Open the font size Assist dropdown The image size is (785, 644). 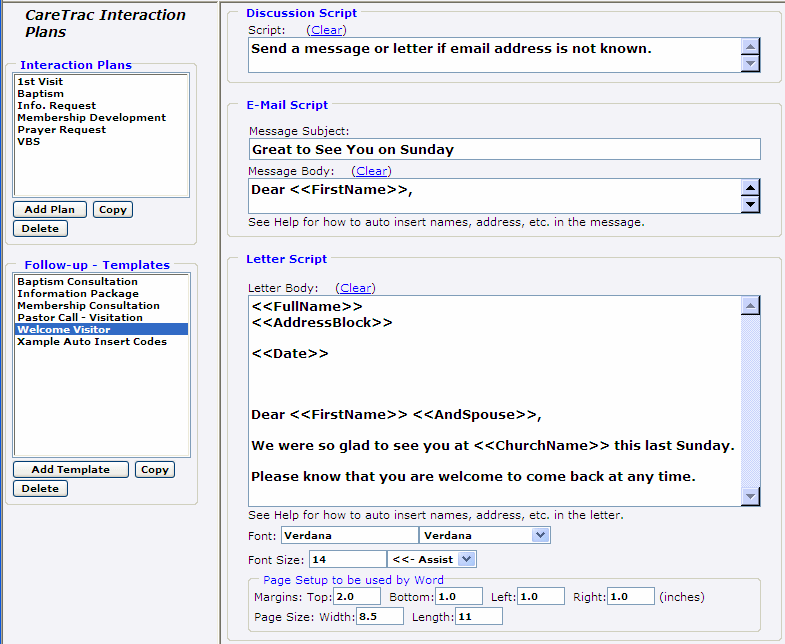(467, 559)
